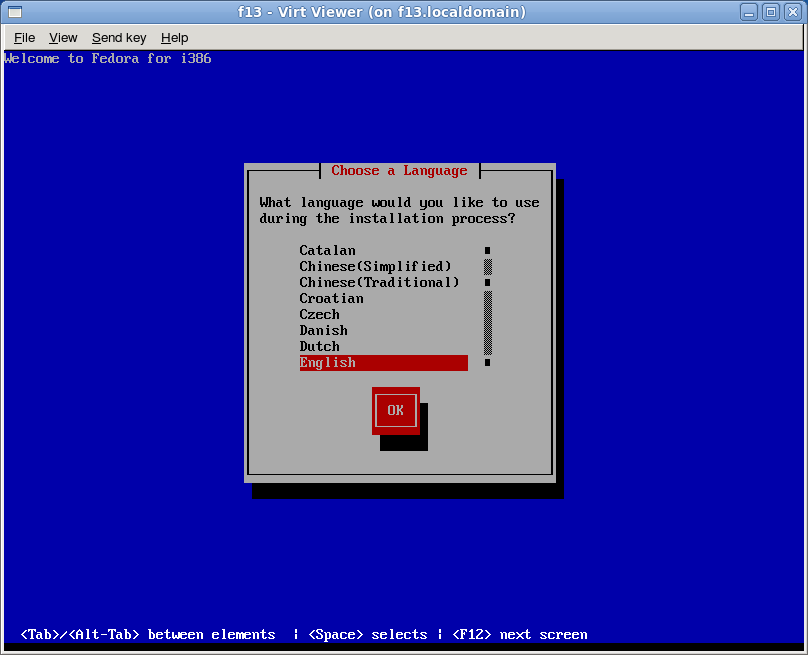Viewport: 808px width, 655px height.
Task: Click the OK button in language dialog
Action: [396, 411]
